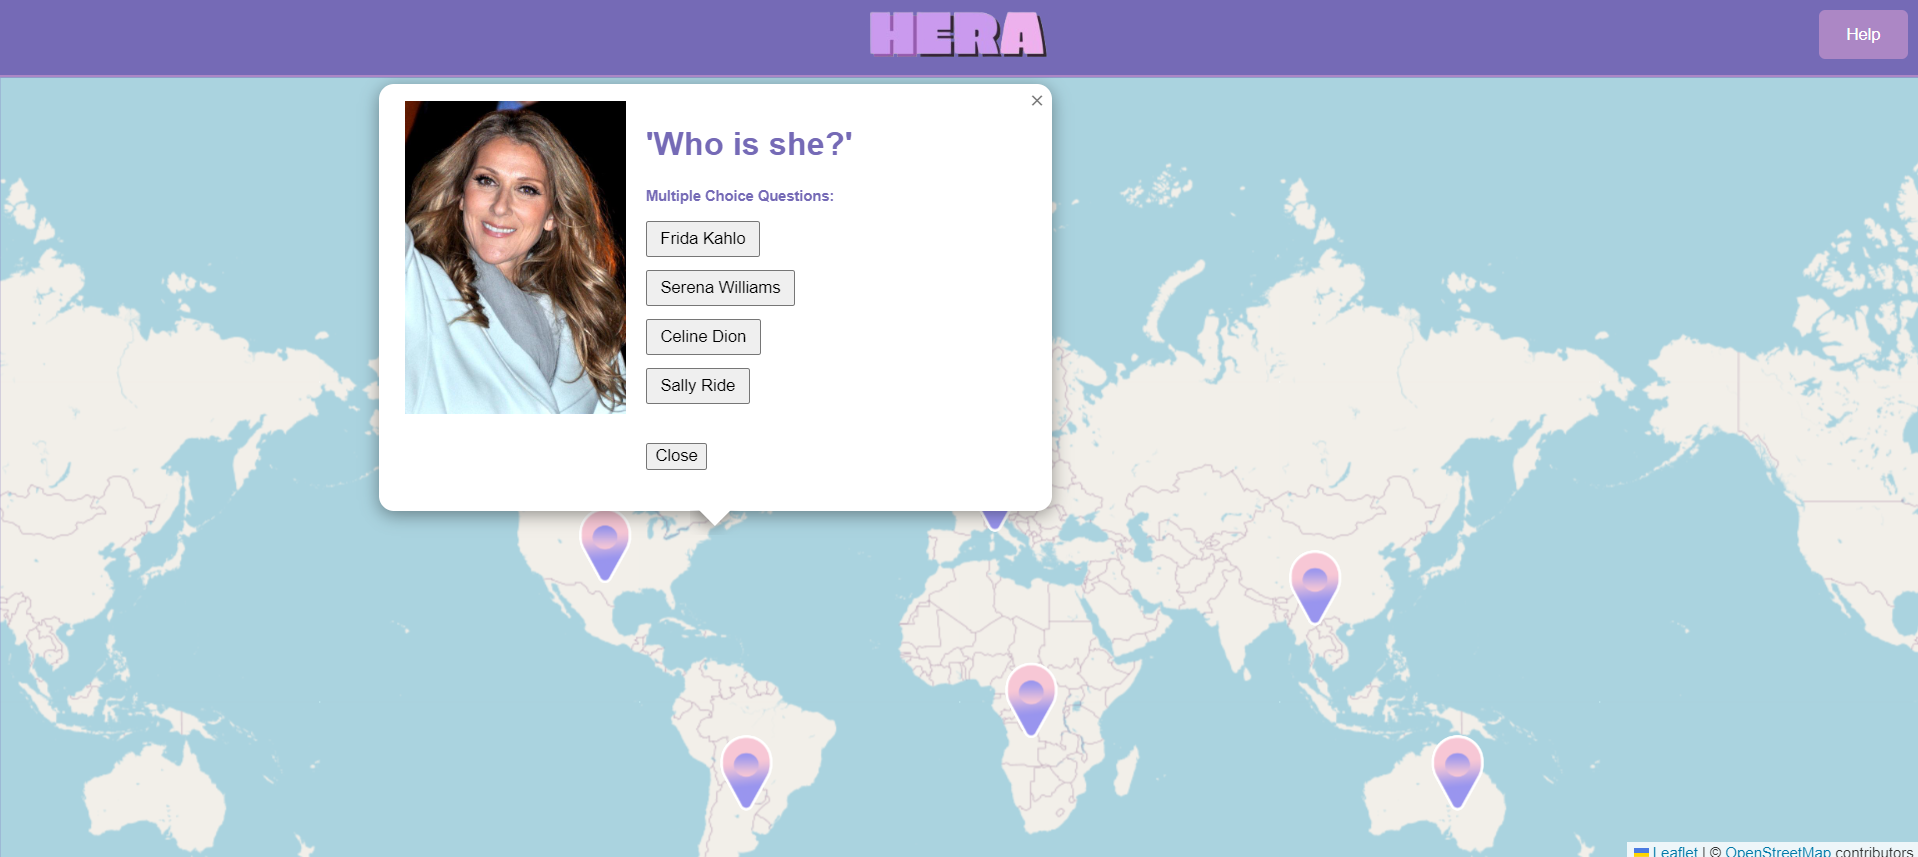This screenshot has height=857, width=1918.
Task: Choose the Serena Williams answer
Action: coord(720,288)
